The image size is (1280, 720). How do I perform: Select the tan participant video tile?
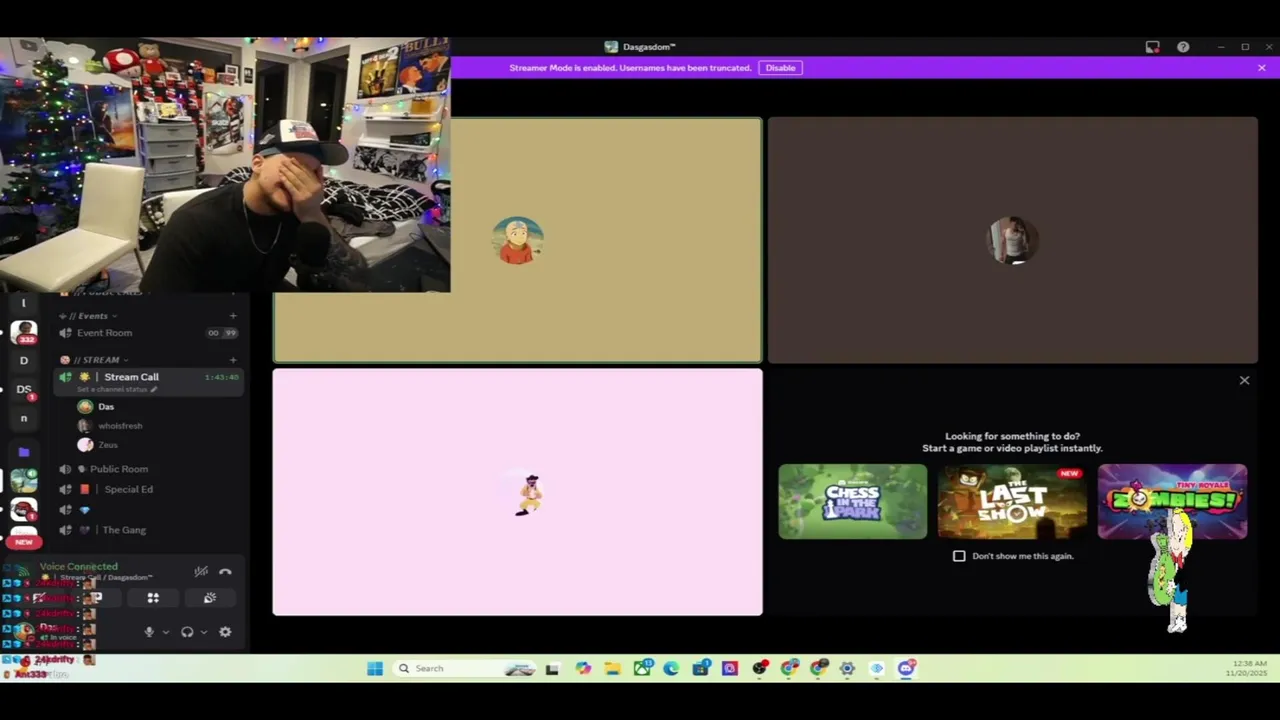(517, 240)
